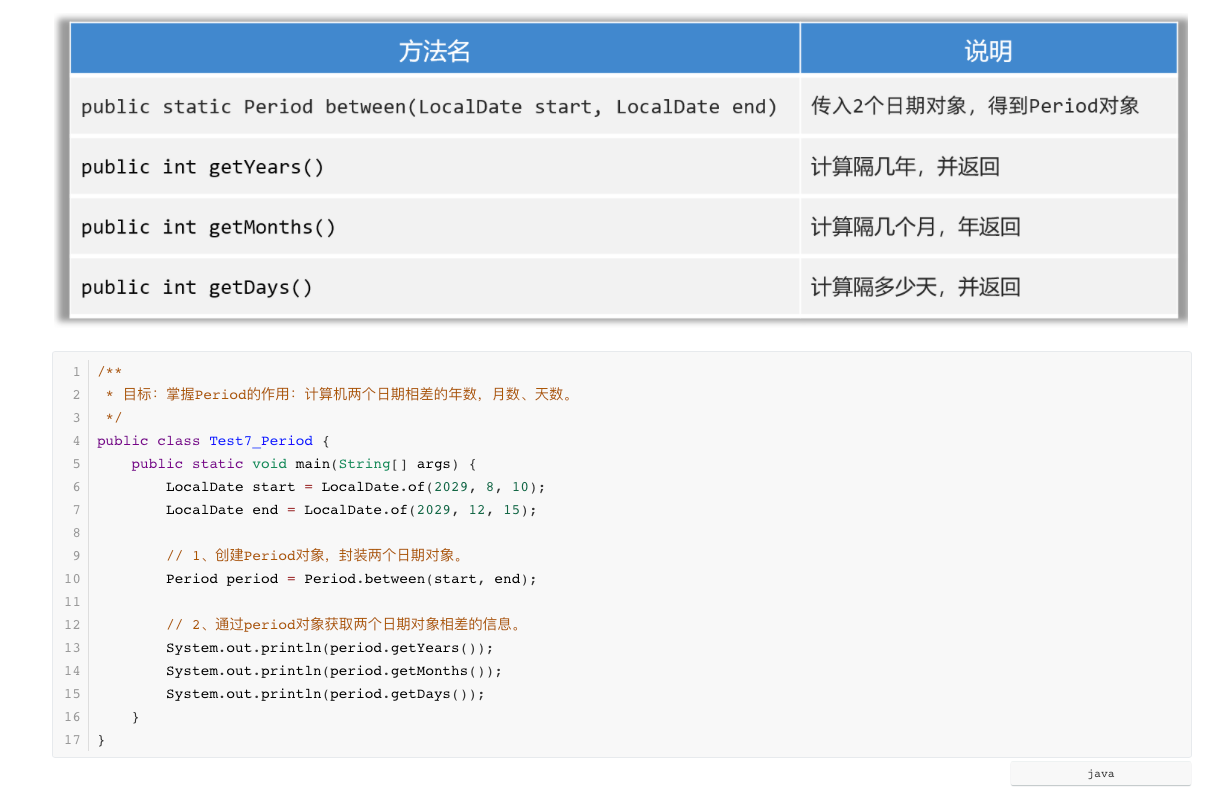Click the 说明 column header
The height and width of the screenshot is (796, 1226).
(988, 51)
